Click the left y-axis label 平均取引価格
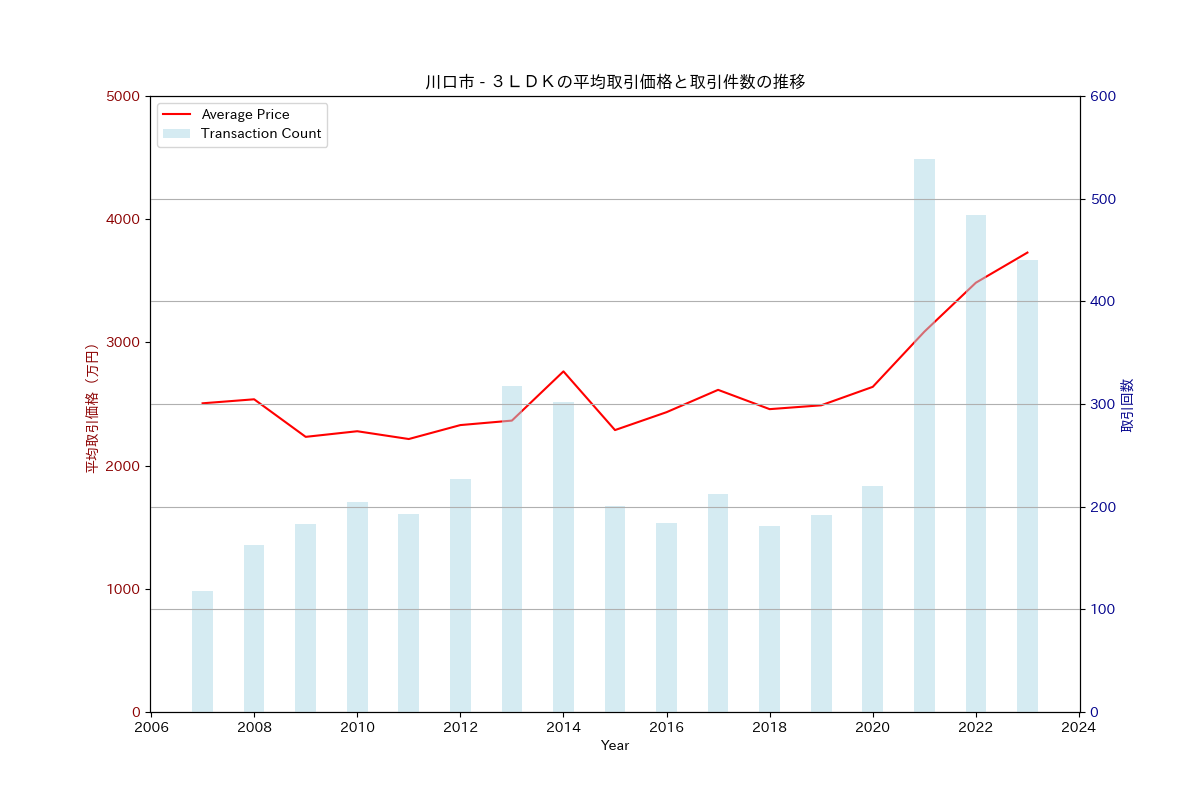 pyautogui.click(x=92, y=408)
